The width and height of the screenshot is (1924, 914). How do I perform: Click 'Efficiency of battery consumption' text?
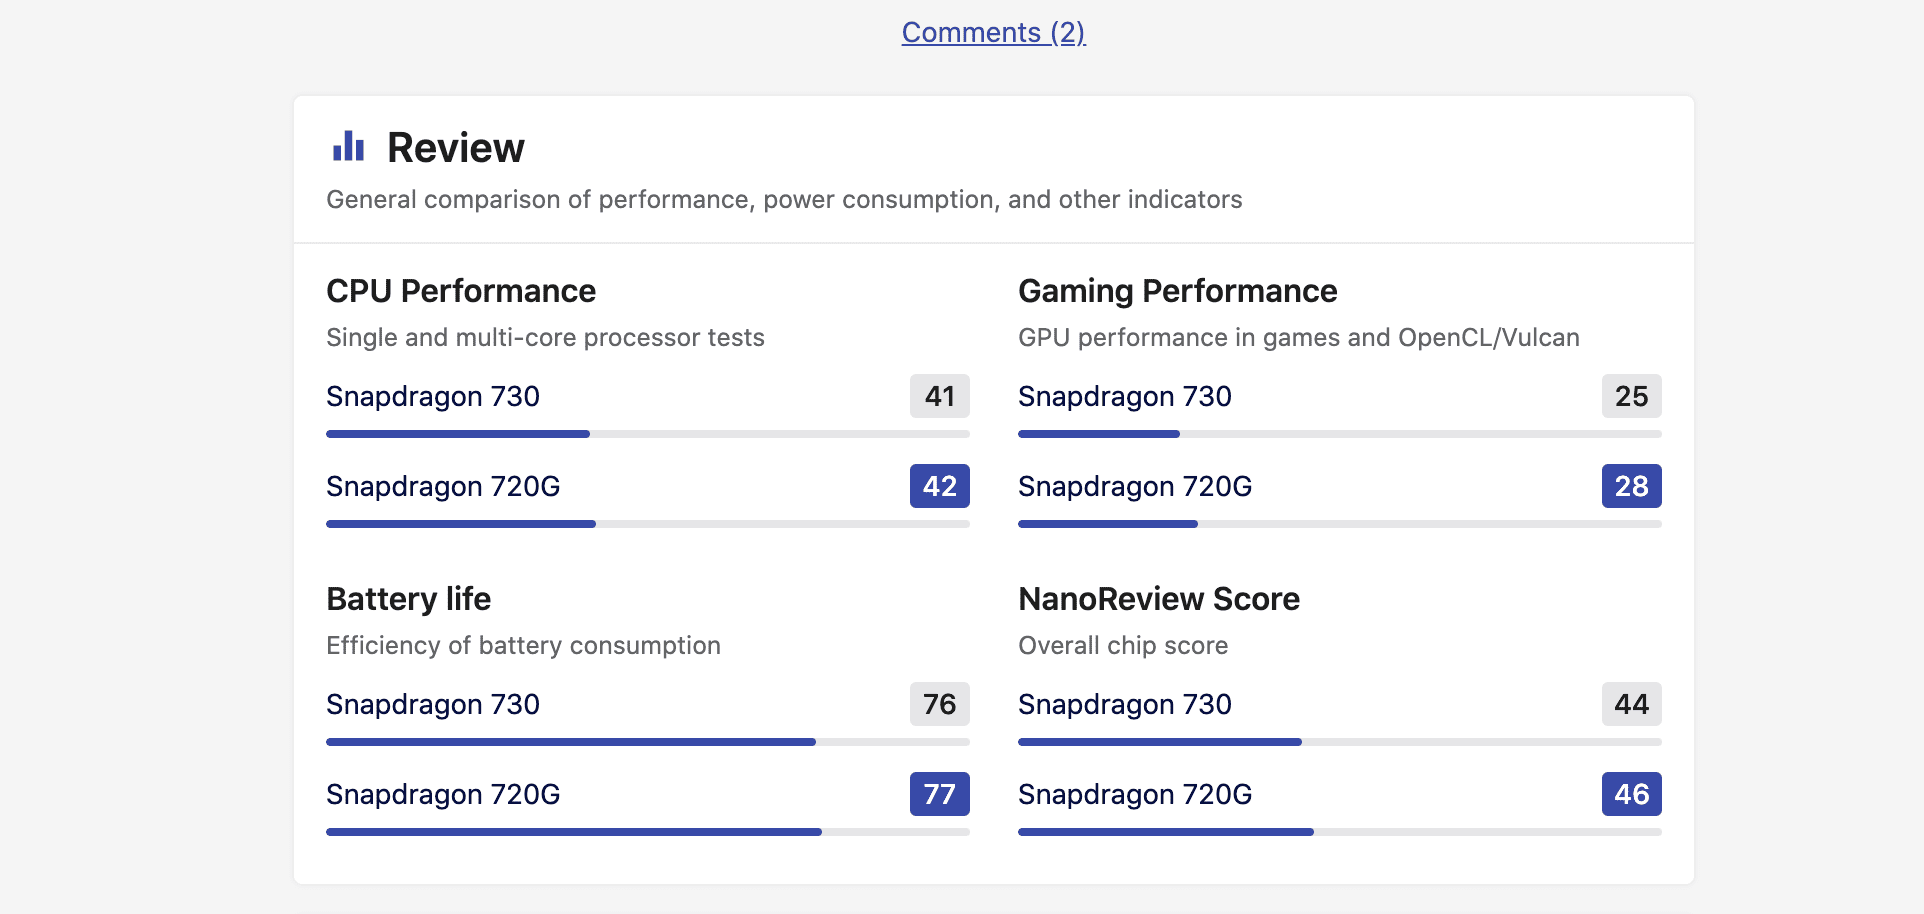click(523, 645)
